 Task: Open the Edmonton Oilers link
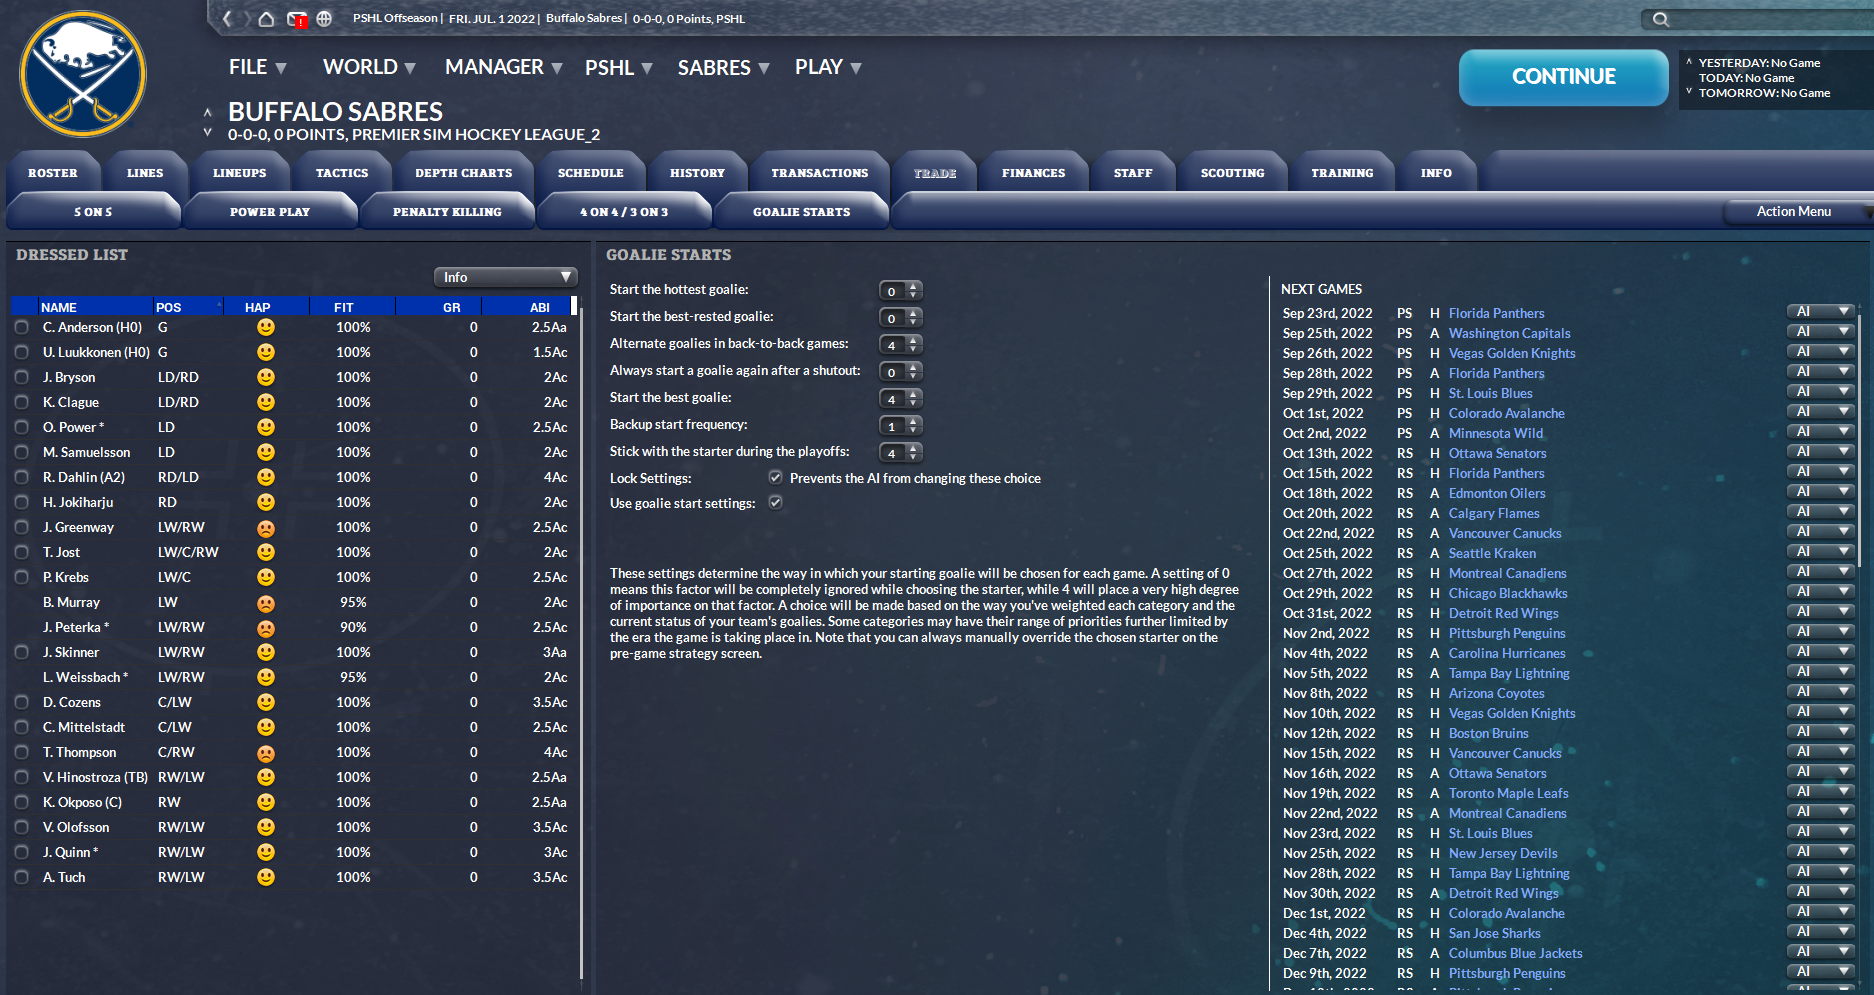[x=1497, y=493]
